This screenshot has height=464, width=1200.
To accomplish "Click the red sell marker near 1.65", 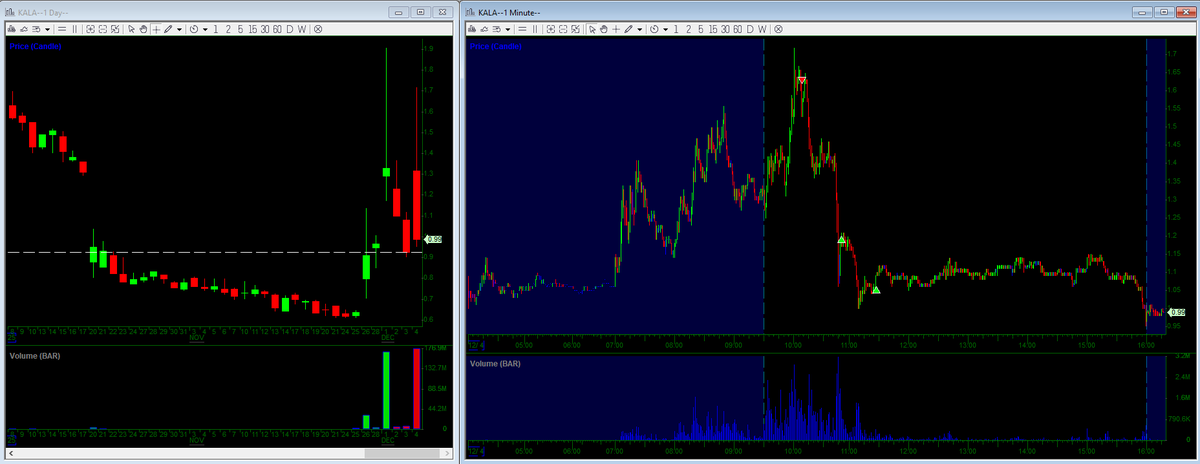I will [801, 80].
